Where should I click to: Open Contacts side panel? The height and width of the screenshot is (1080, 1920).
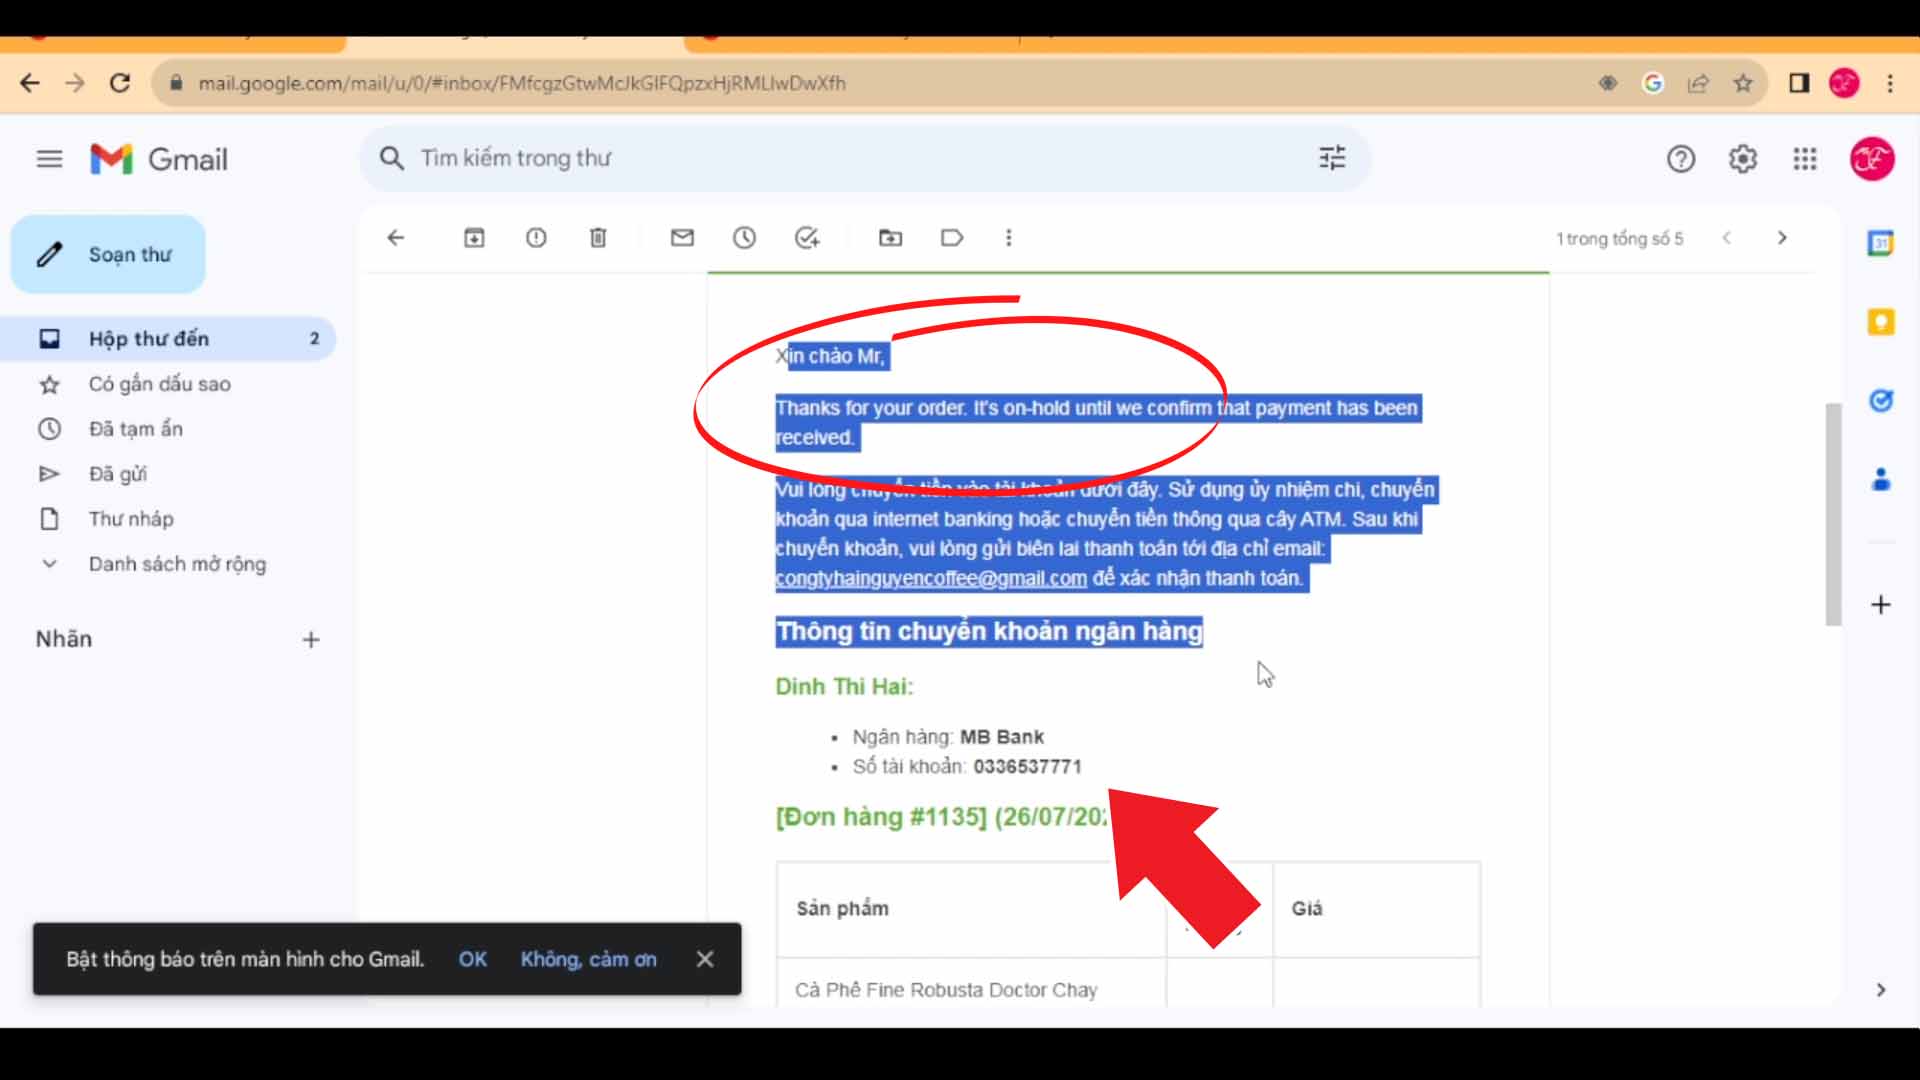(1881, 480)
